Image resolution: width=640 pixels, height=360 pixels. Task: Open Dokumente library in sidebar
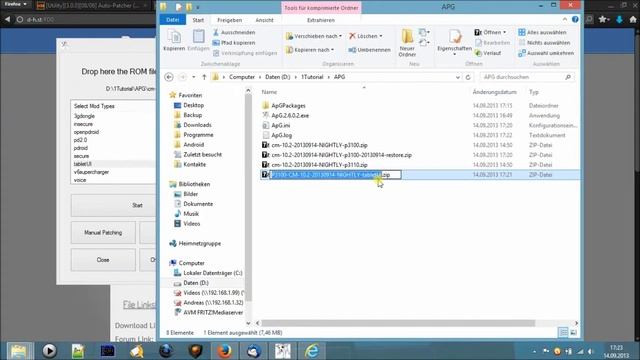click(x=198, y=204)
